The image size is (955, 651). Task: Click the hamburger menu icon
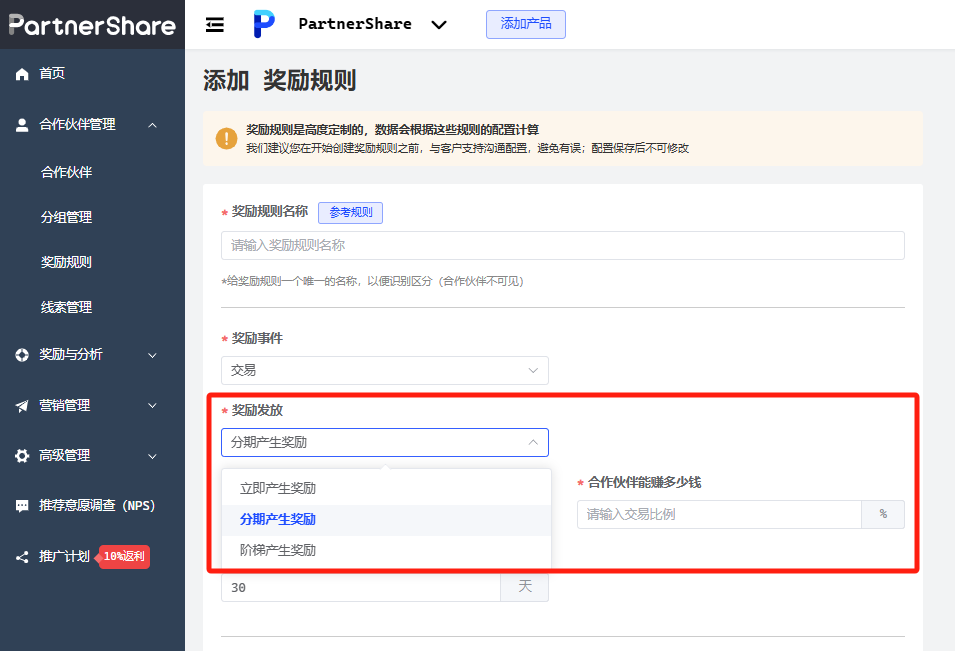point(214,24)
